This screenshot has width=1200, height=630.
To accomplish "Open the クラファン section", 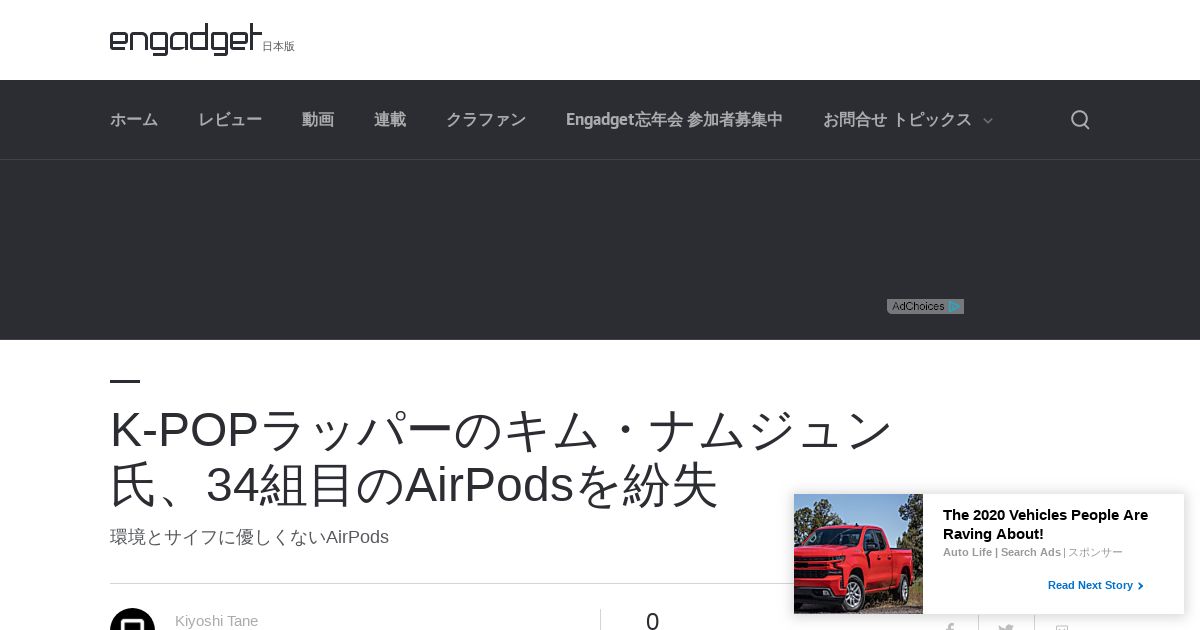I will coord(486,120).
